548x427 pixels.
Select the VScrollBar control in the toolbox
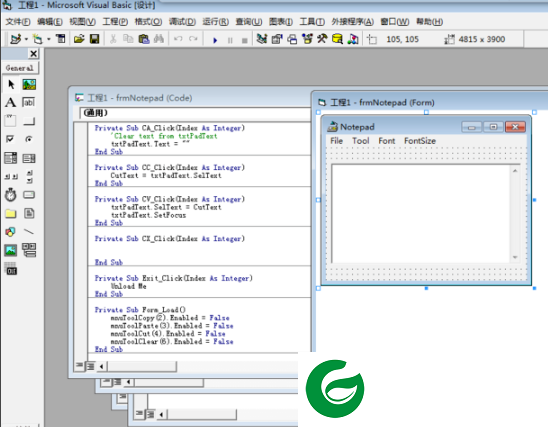tap(29, 176)
